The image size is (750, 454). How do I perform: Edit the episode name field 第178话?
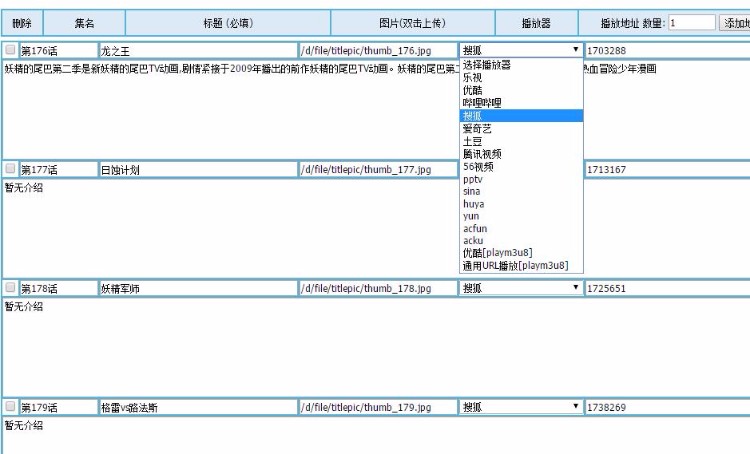click(x=58, y=288)
